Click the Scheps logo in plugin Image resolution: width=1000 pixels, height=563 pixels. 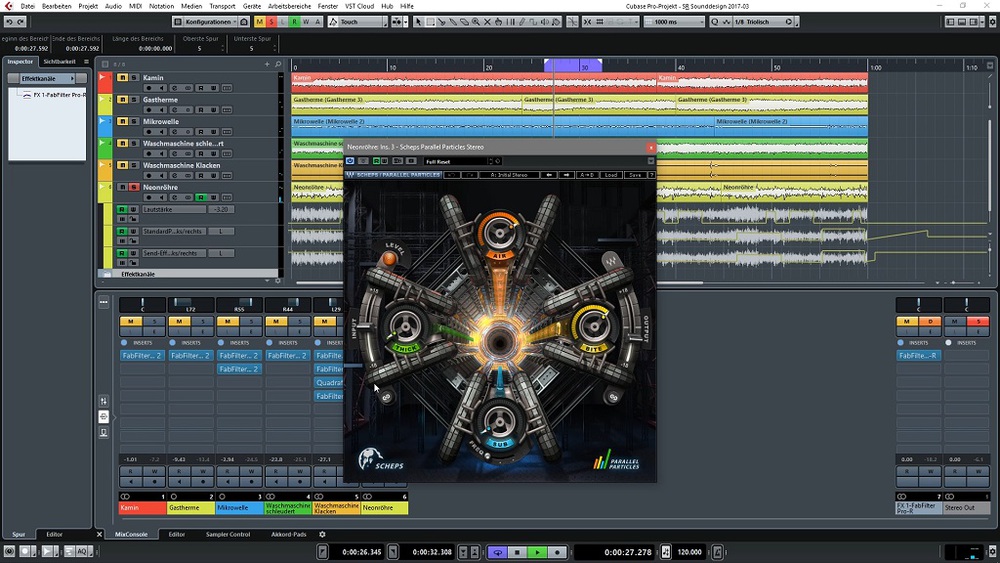click(381, 460)
